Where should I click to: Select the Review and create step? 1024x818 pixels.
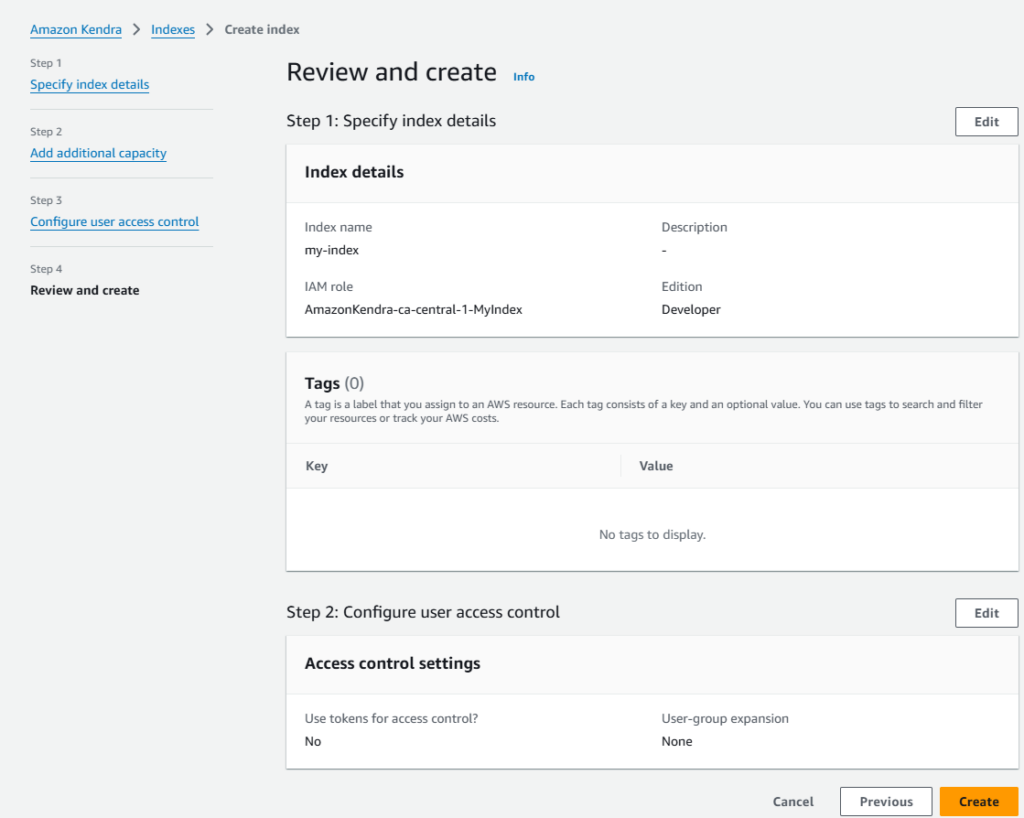[85, 291]
